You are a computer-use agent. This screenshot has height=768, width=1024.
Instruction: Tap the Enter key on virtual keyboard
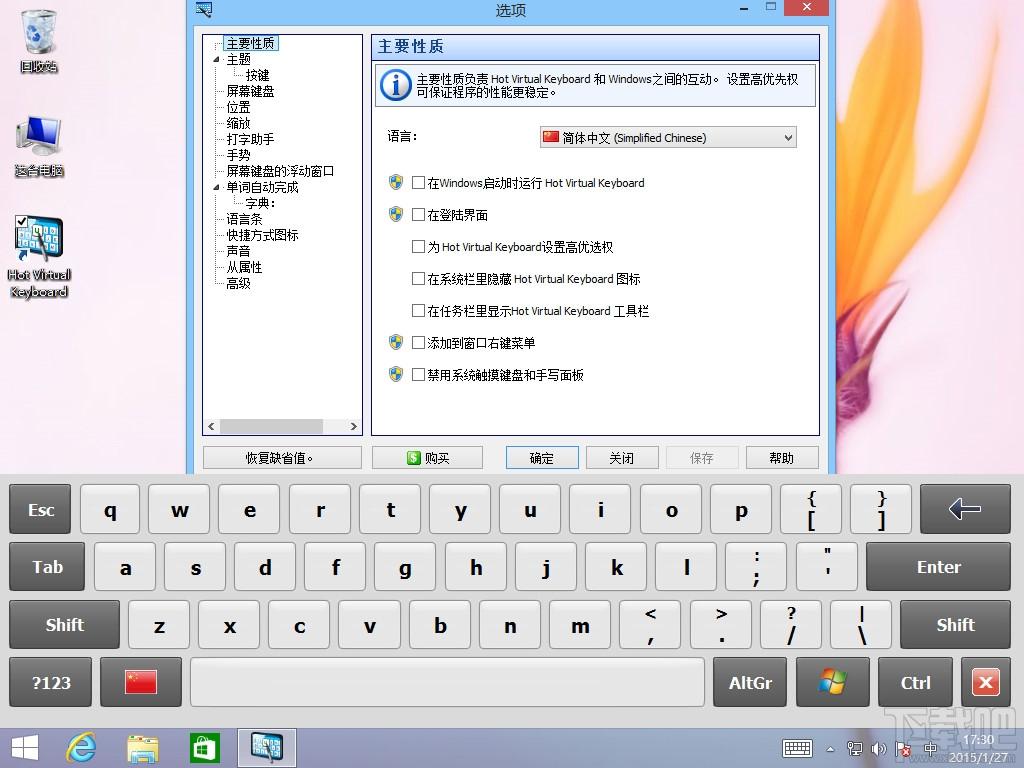938,566
